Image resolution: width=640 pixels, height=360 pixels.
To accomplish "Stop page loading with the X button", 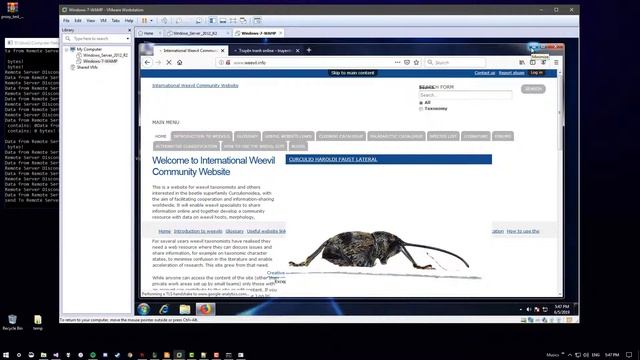I will pos(169,62).
